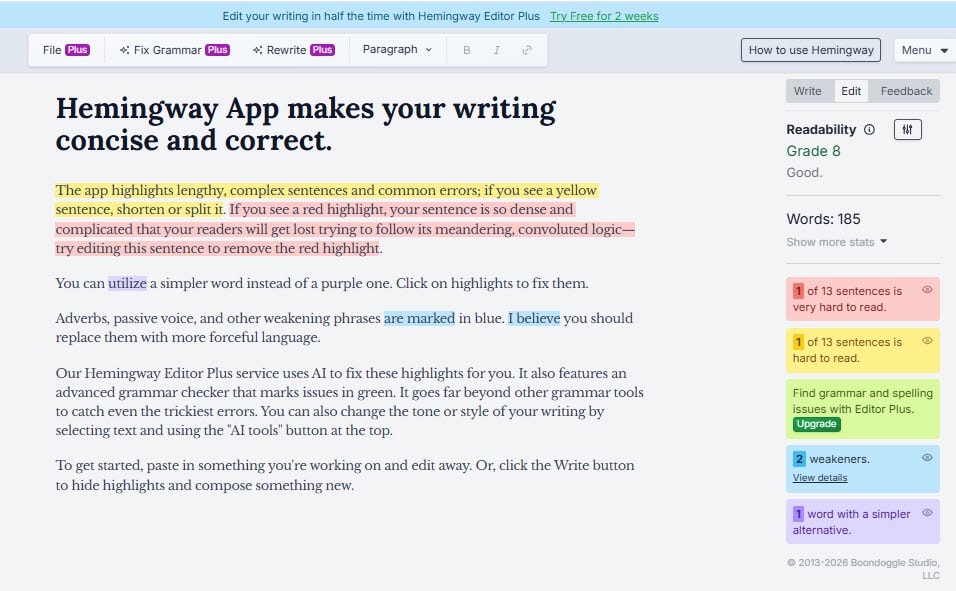The width and height of the screenshot is (956, 591).
Task: Click the Readability info icon
Action: tap(869, 129)
